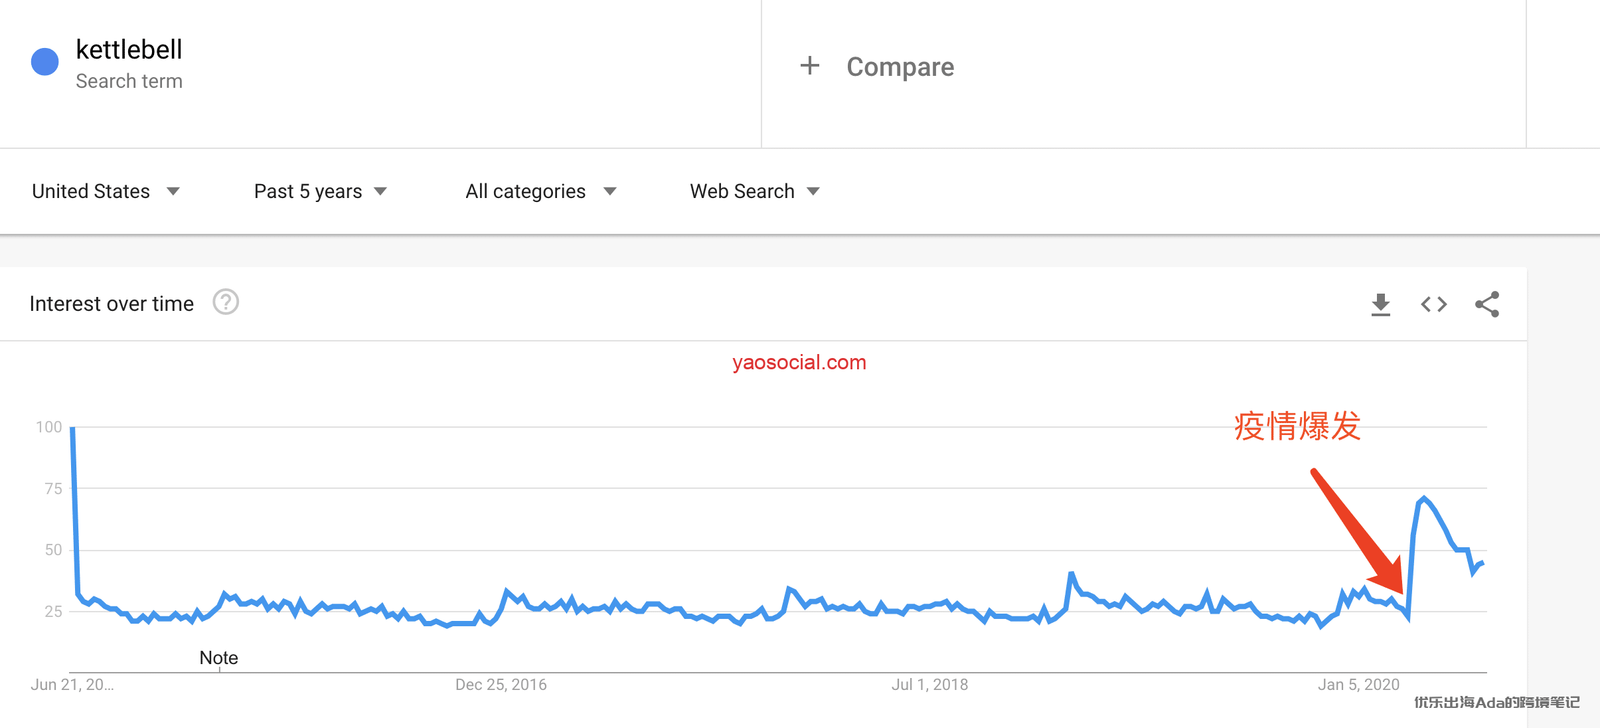Click the Dec 25, 2016 axis label

click(501, 685)
